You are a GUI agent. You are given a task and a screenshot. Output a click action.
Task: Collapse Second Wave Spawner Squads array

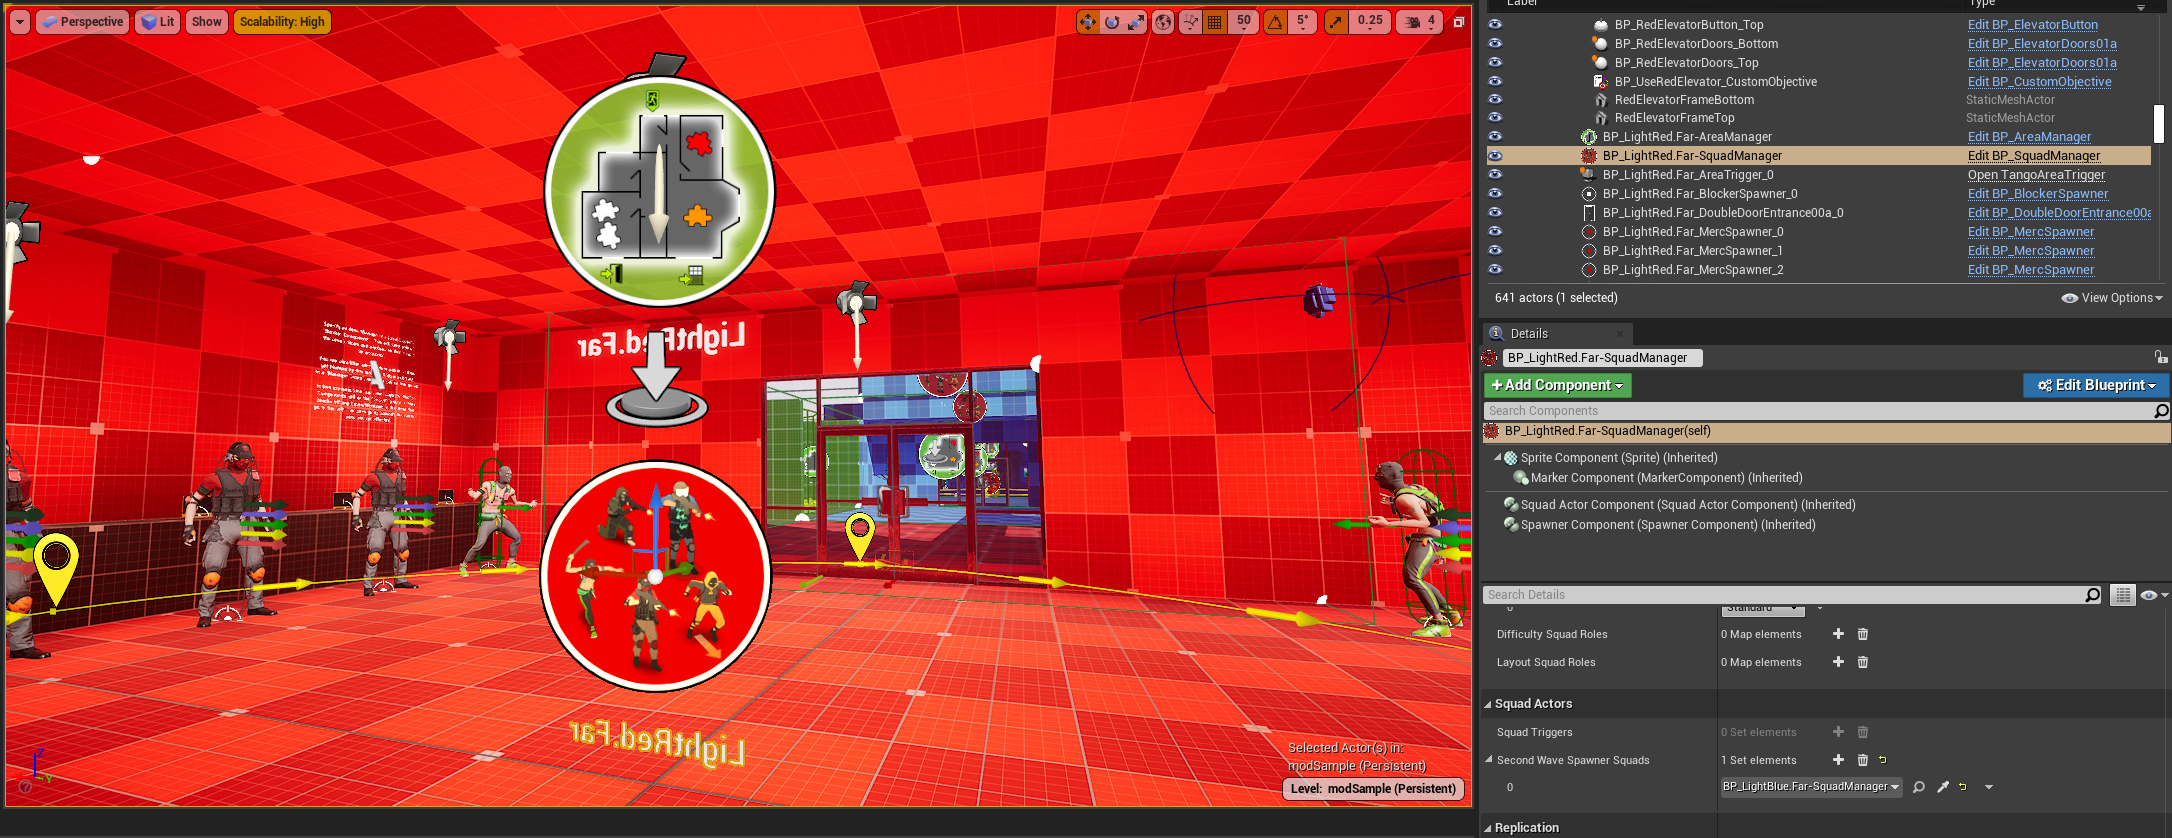click(x=1488, y=760)
